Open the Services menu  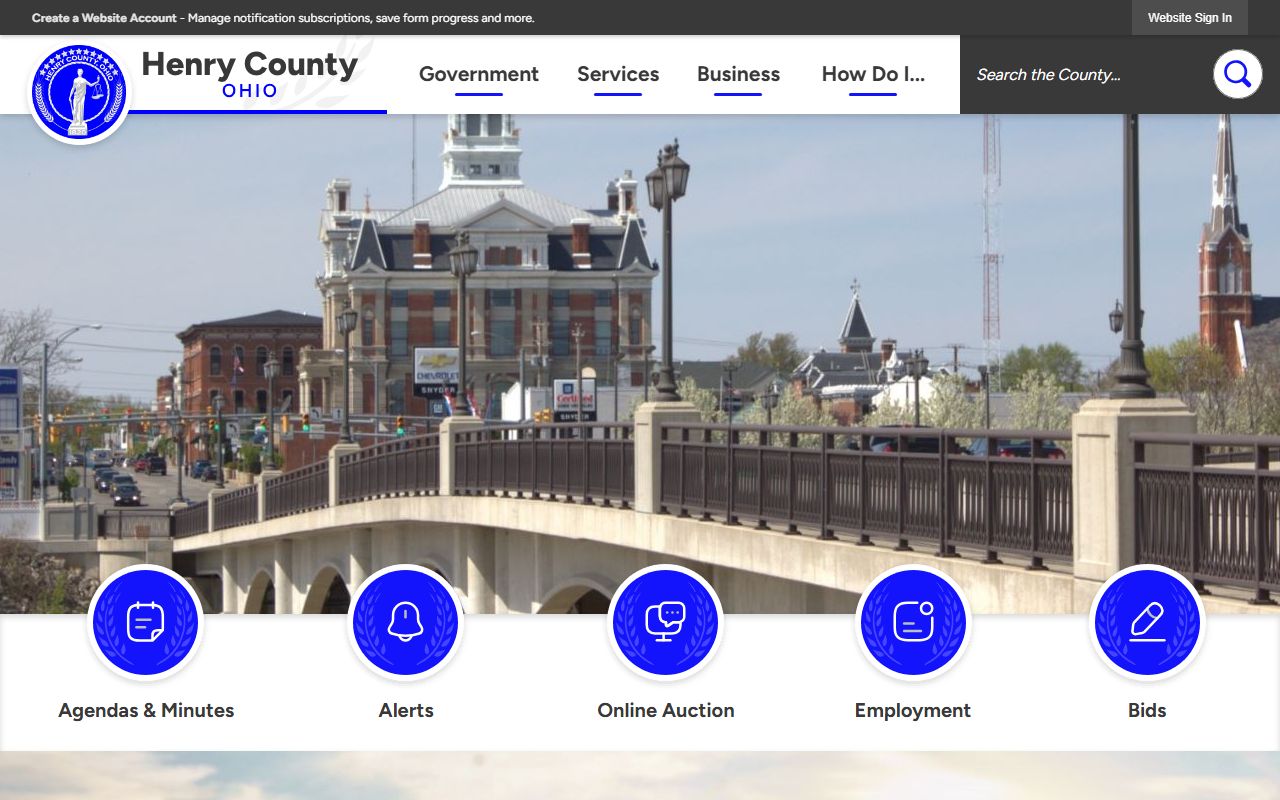pos(618,75)
